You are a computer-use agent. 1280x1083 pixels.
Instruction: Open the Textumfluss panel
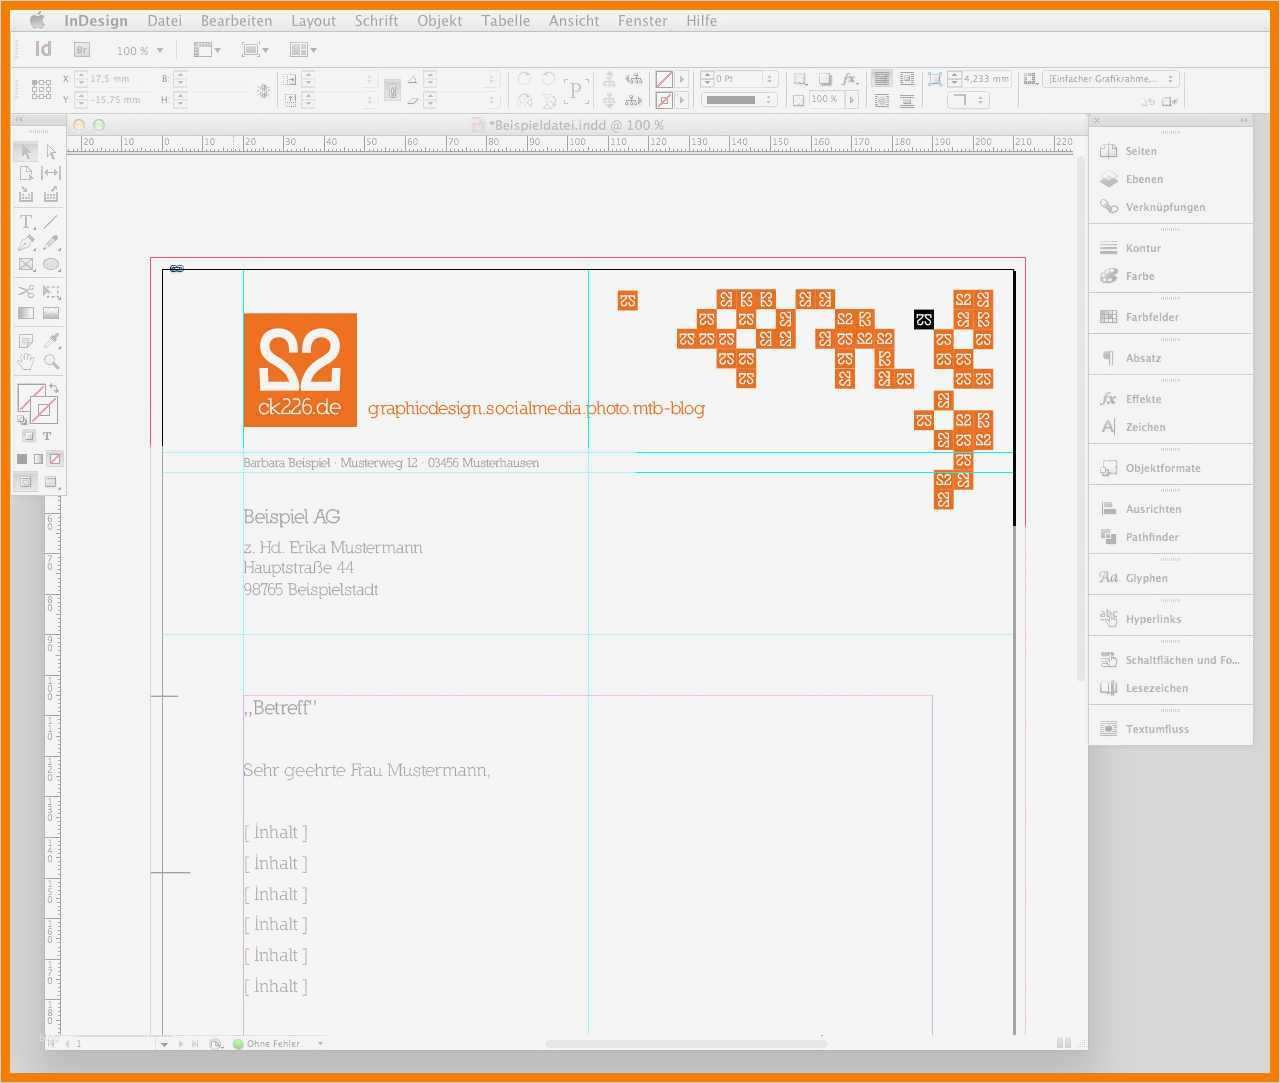[x=1156, y=728]
